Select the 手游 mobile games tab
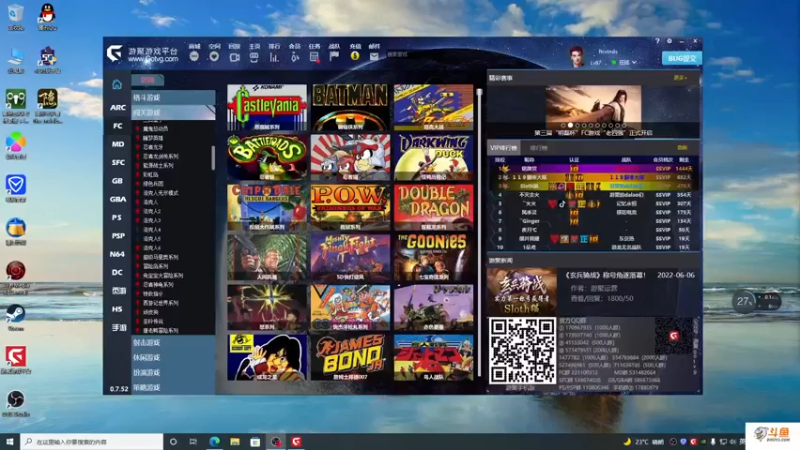This screenshot has height=450, width=800. pos(118,327)
